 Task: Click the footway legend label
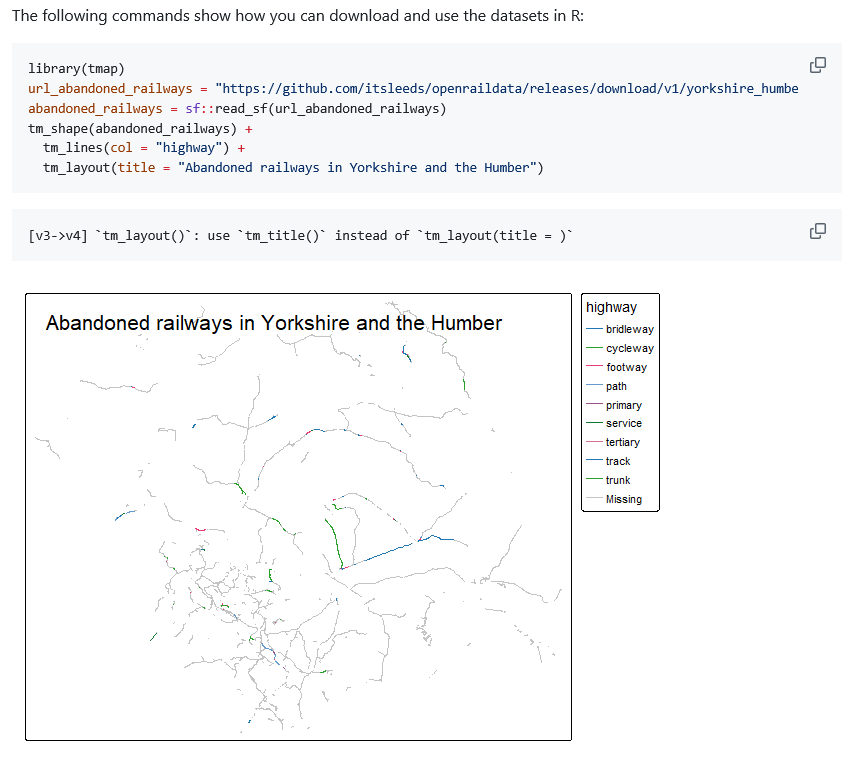[626, 367]
